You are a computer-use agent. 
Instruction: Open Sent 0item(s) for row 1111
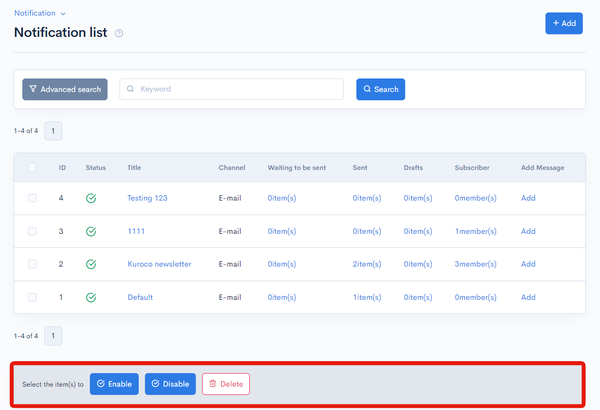pyautogui.click(x=367, y=231)
